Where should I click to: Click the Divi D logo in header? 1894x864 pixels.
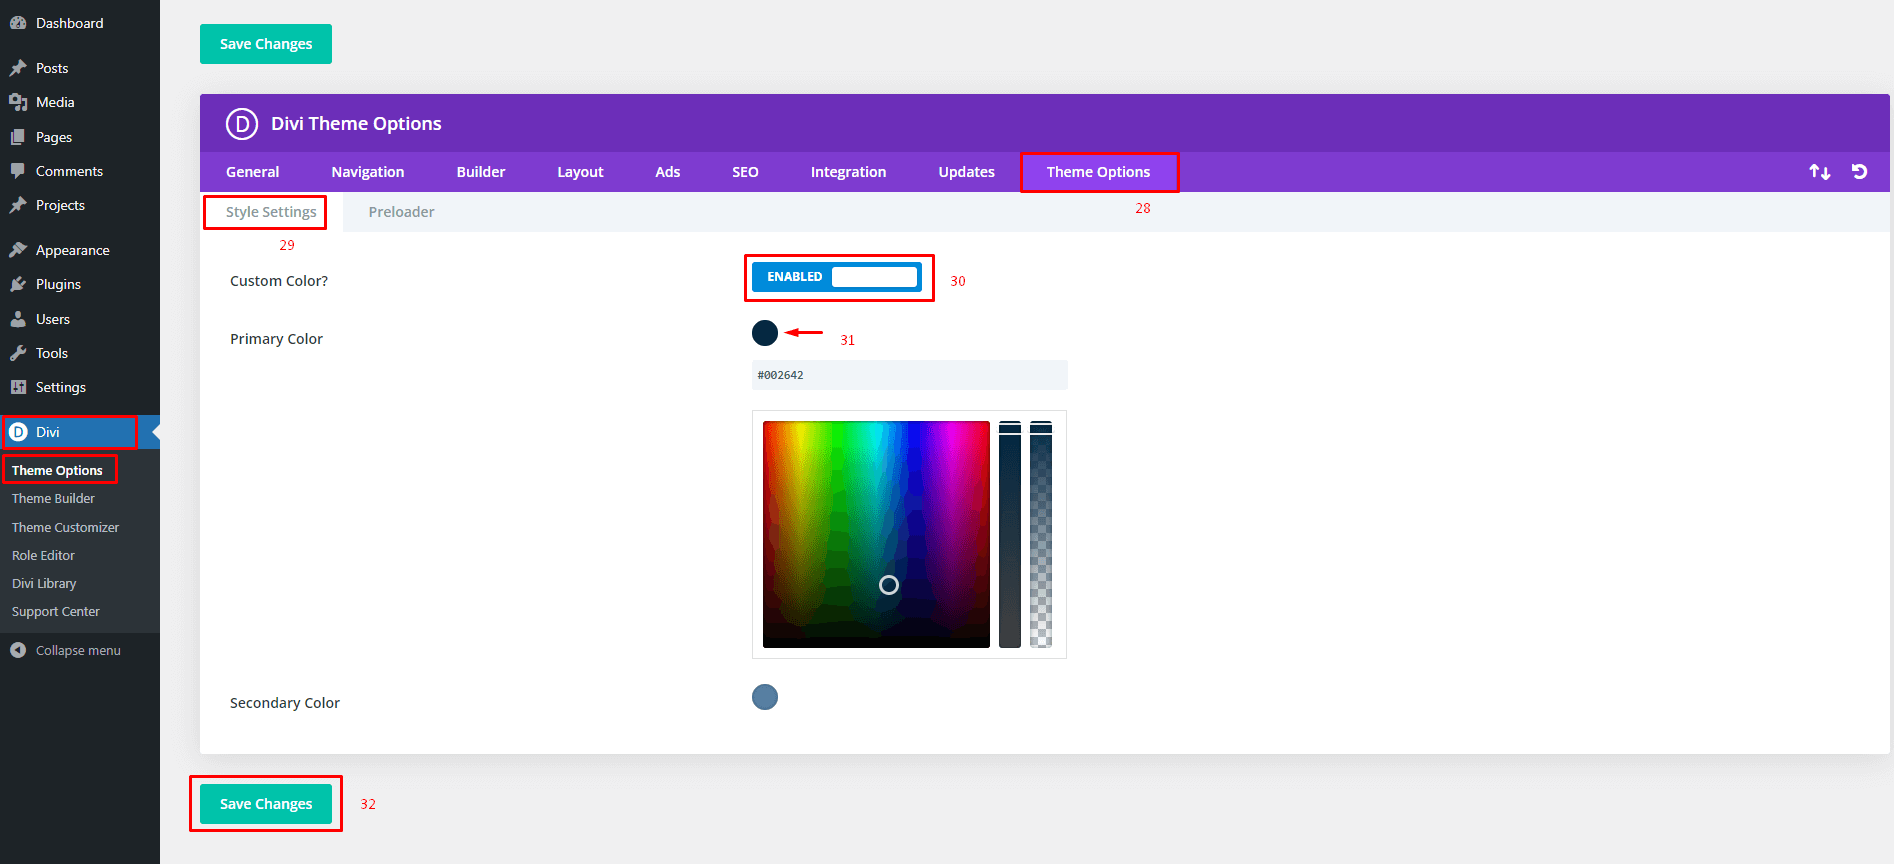pos(242,124)
